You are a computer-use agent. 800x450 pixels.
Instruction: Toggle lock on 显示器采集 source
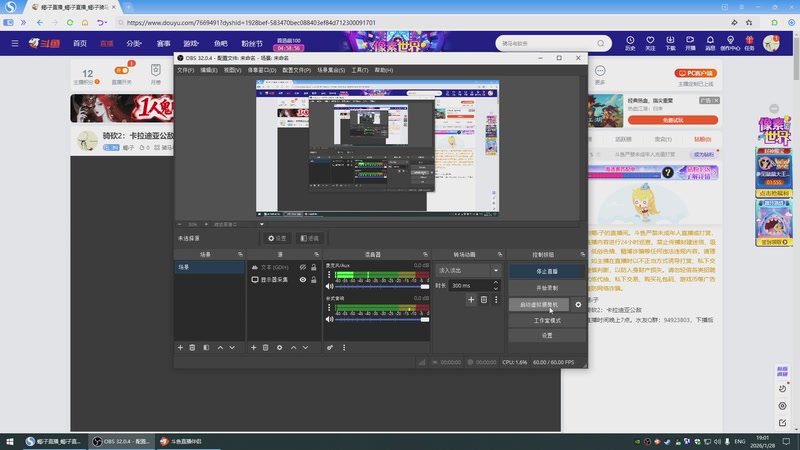coord(313,280)
